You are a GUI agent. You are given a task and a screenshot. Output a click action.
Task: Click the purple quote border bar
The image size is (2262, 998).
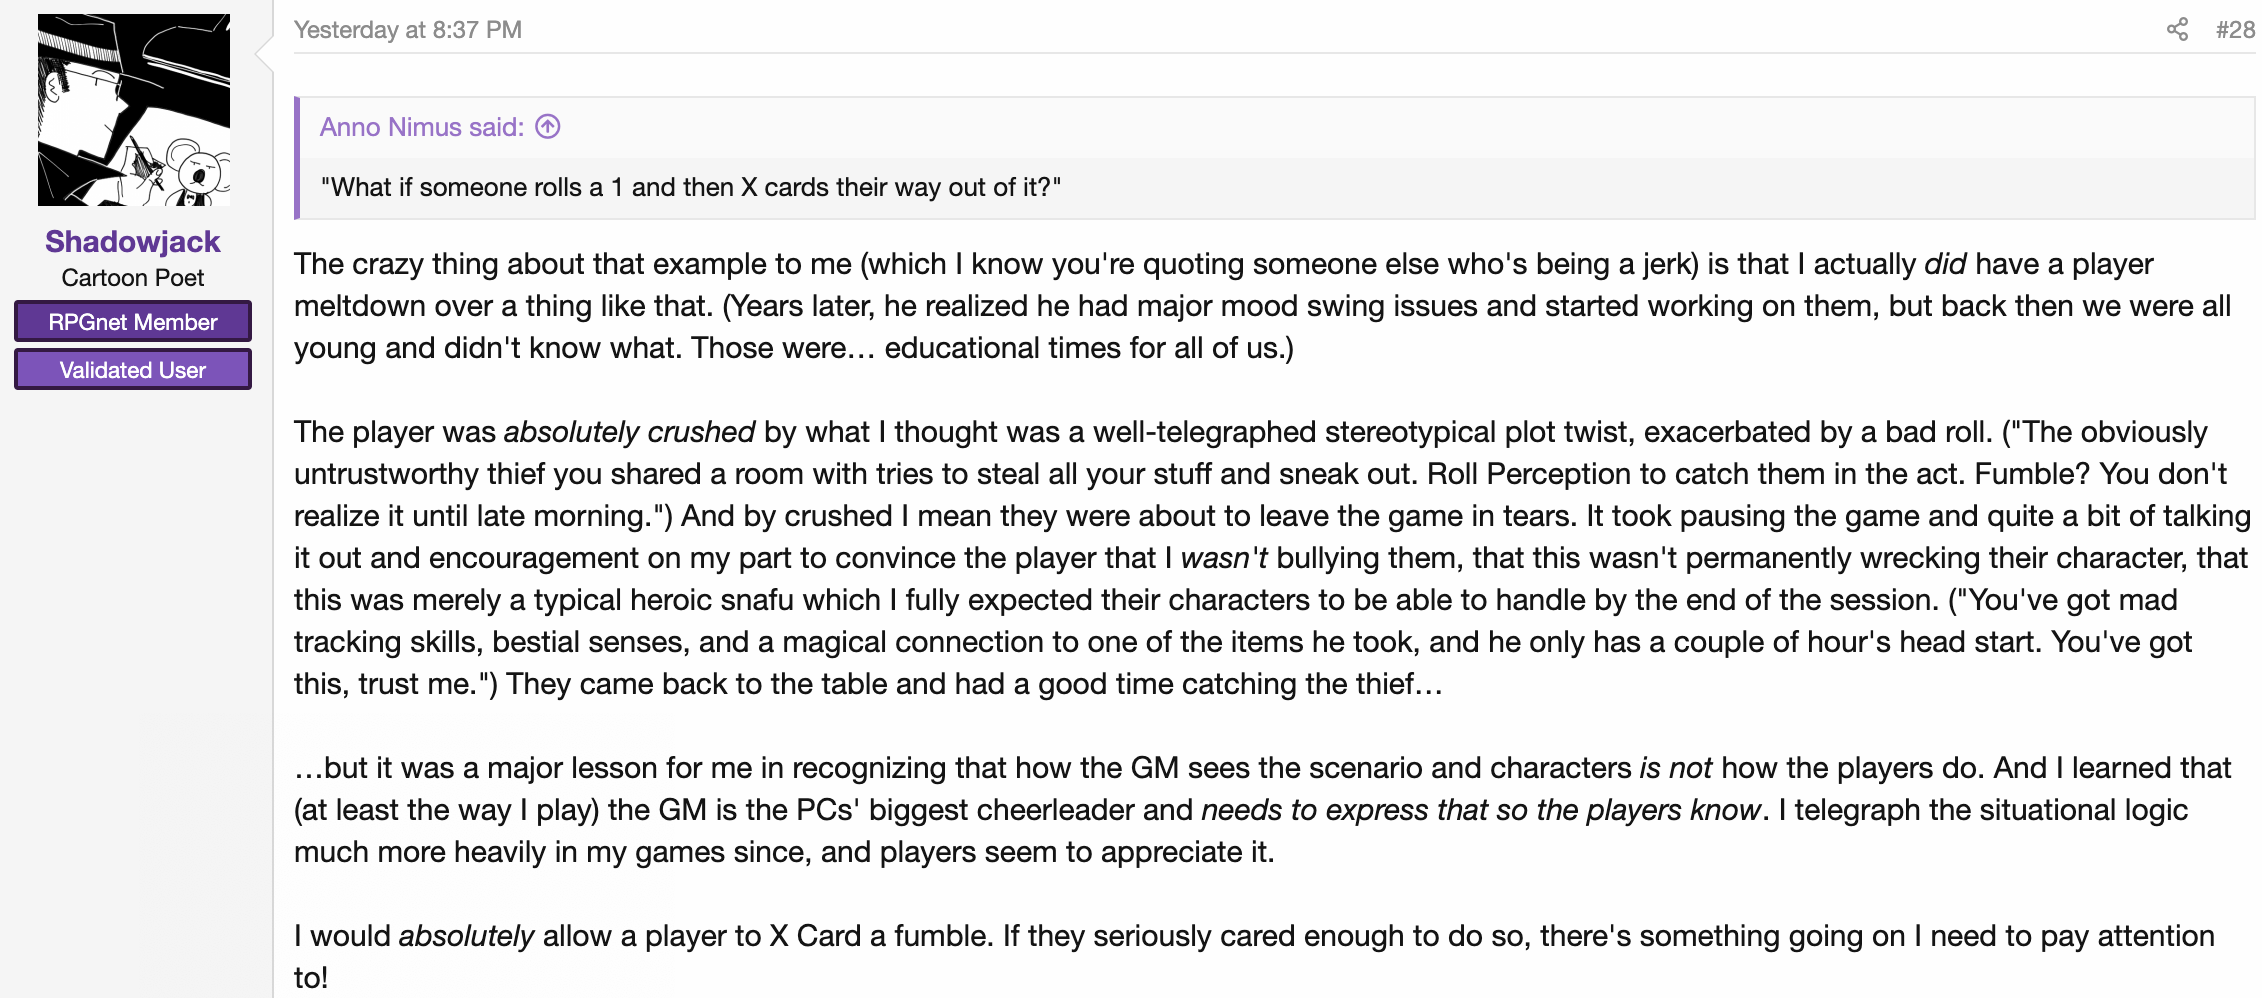point(297,158)
